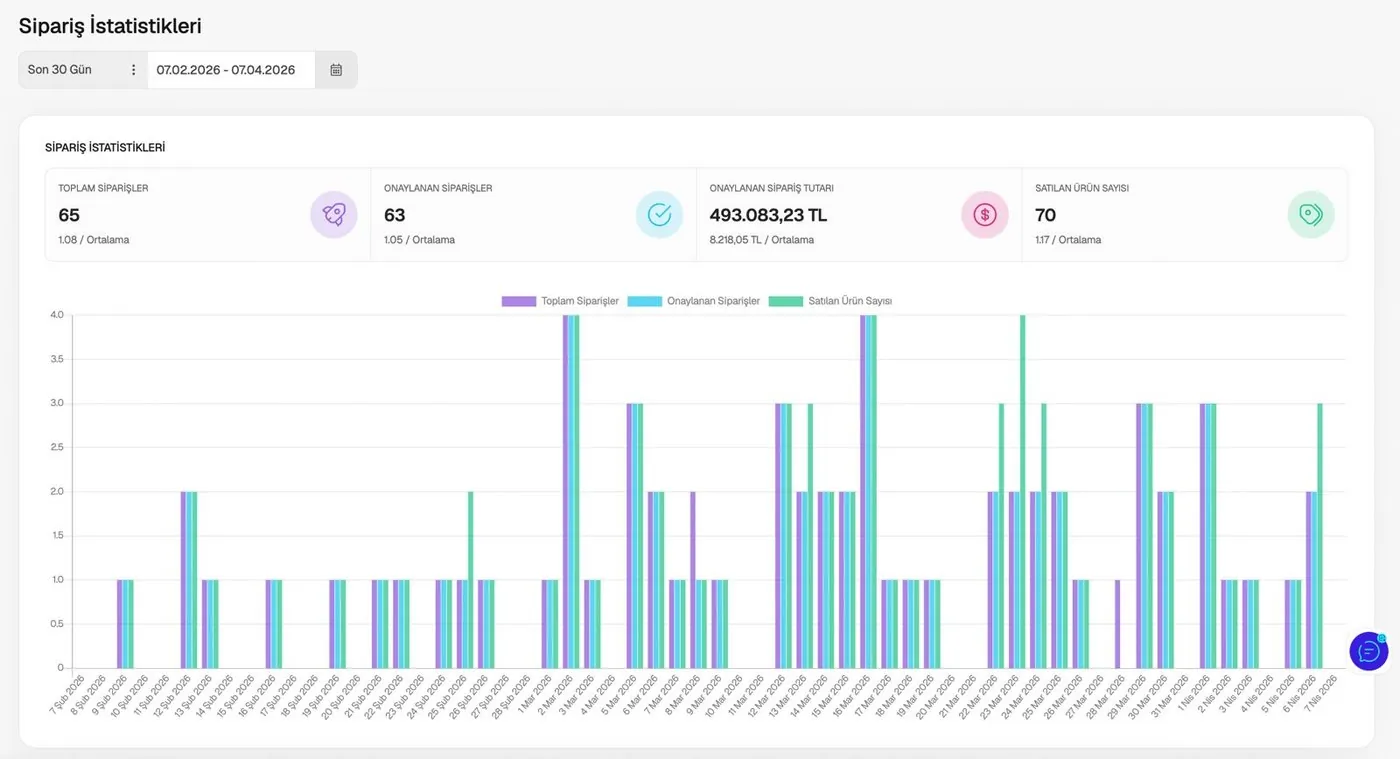1400x759 pixels.
Task: Click the 1.05 / Ortalama average text
Action: (x=420, y=240)
